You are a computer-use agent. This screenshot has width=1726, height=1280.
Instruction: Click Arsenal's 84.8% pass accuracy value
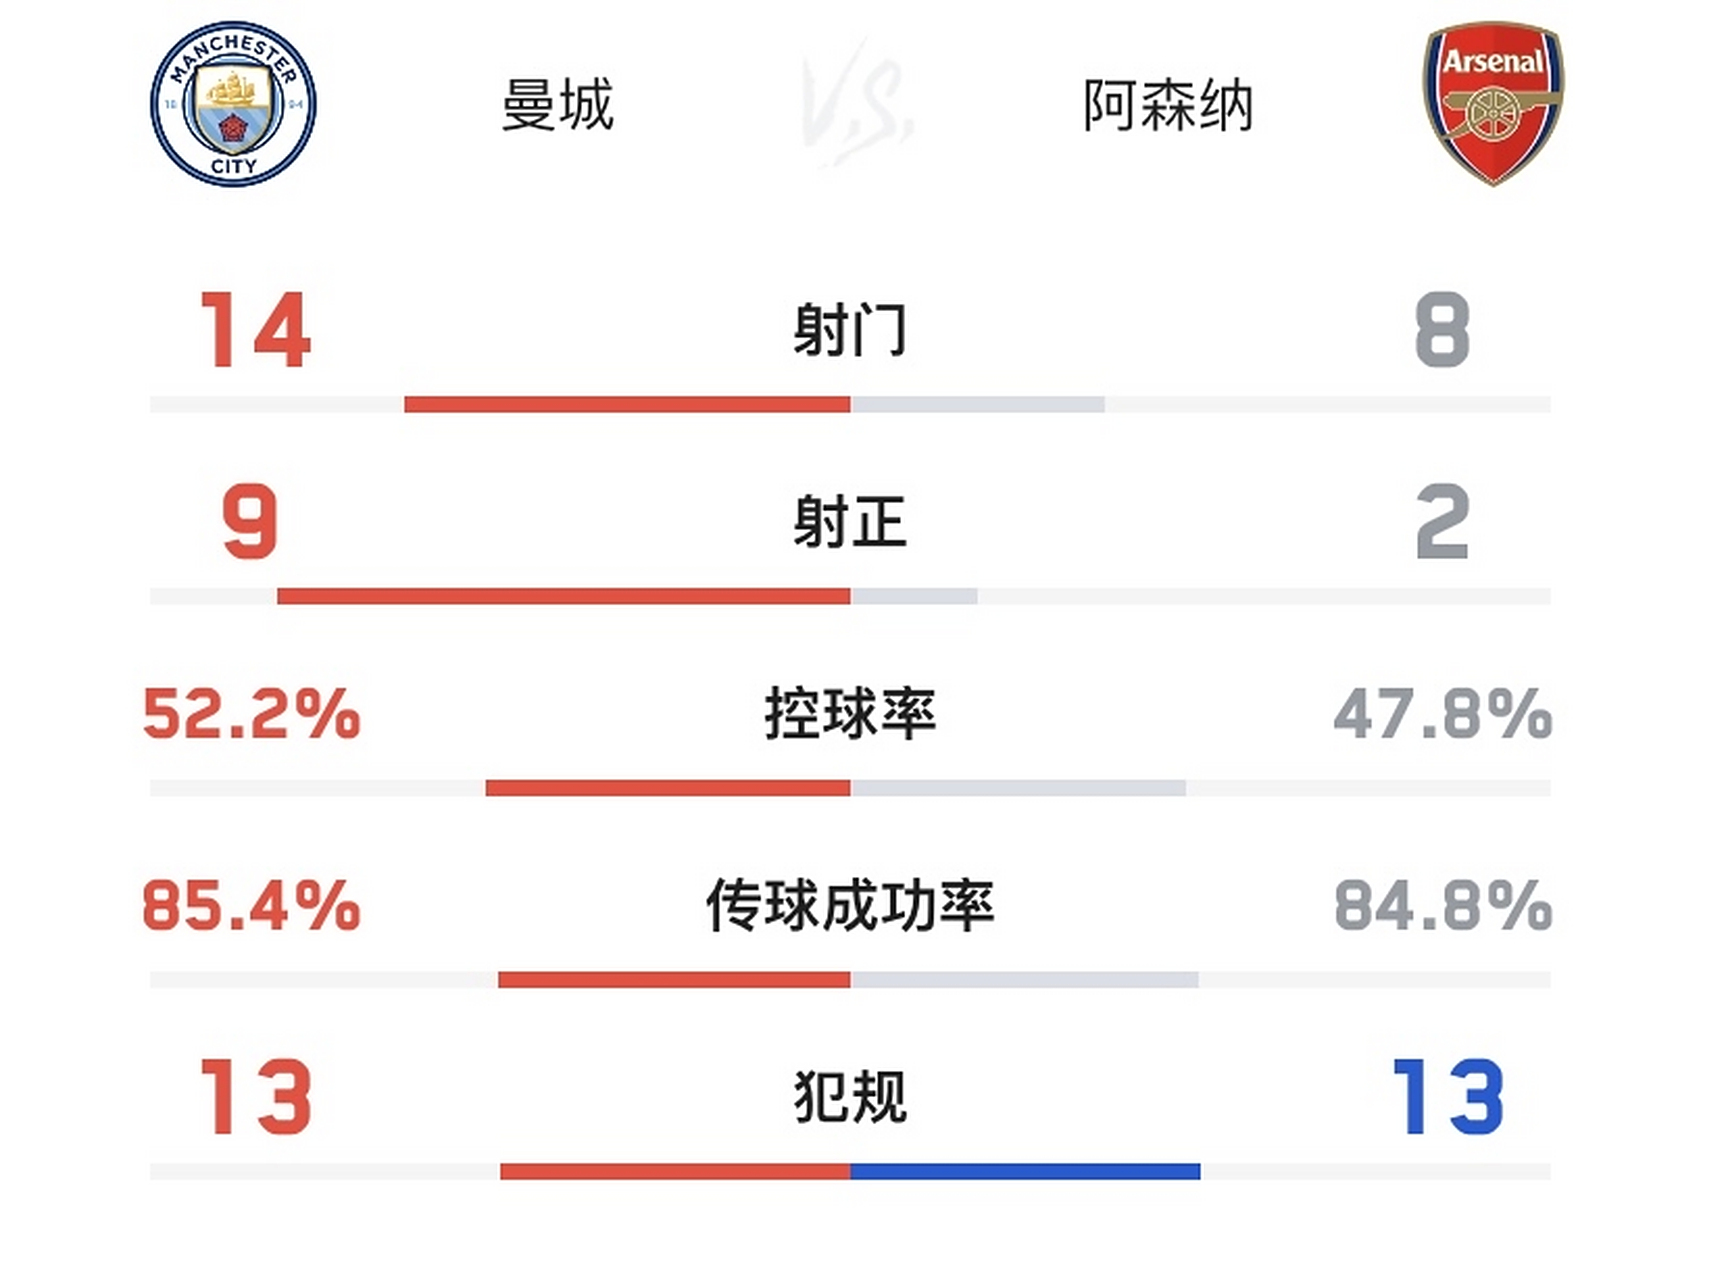[1442, 906]
